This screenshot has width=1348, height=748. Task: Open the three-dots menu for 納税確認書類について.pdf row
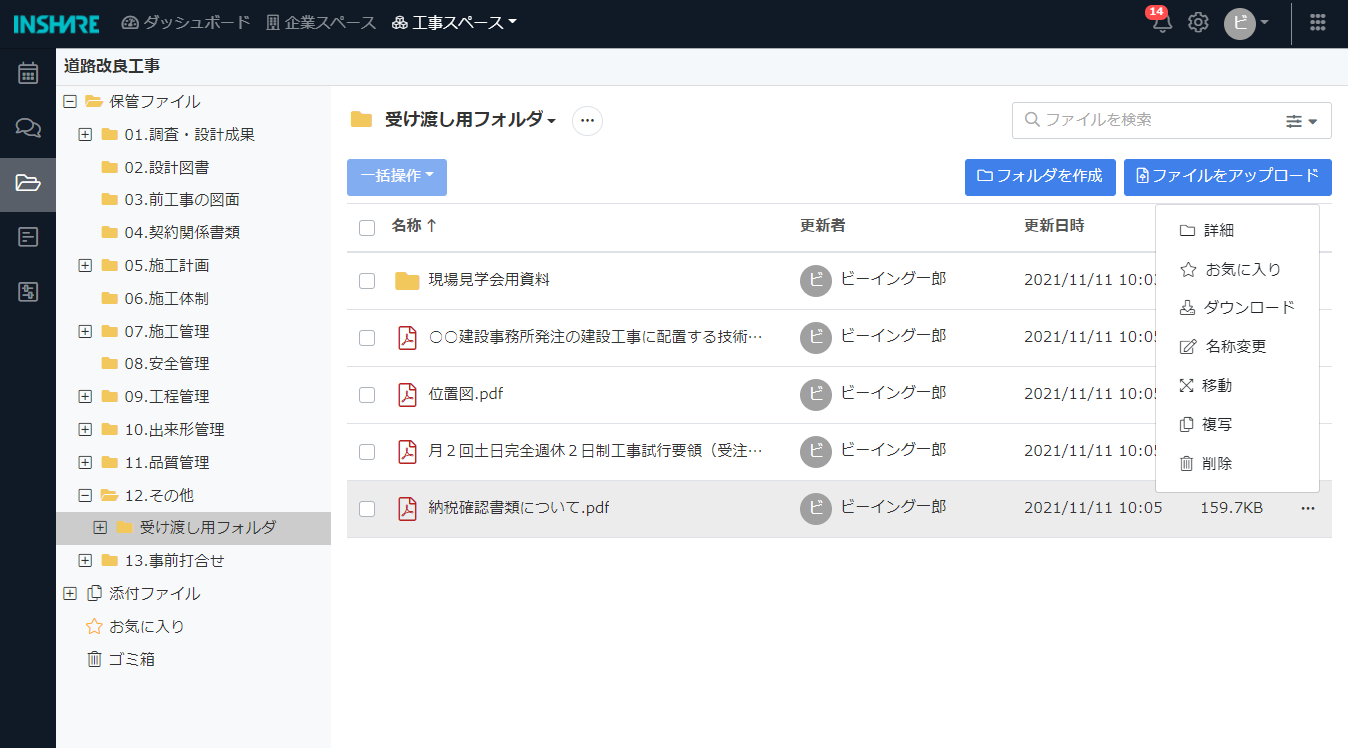tap(1308, 508)
